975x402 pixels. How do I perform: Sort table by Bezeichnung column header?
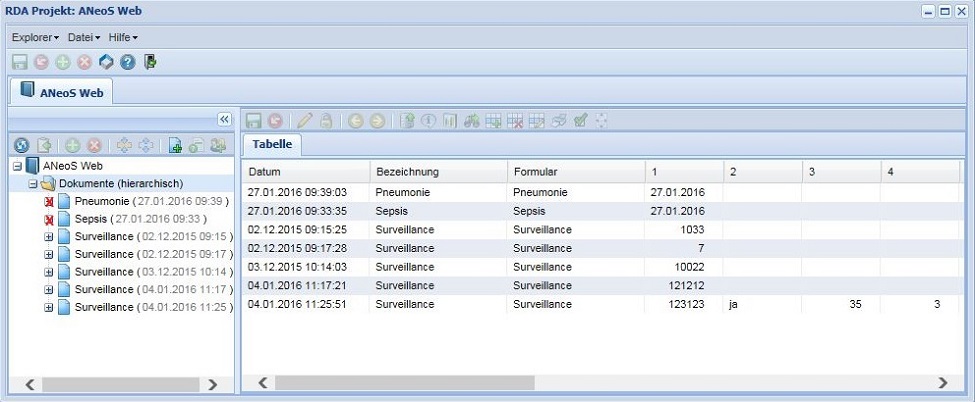[438, 171]
